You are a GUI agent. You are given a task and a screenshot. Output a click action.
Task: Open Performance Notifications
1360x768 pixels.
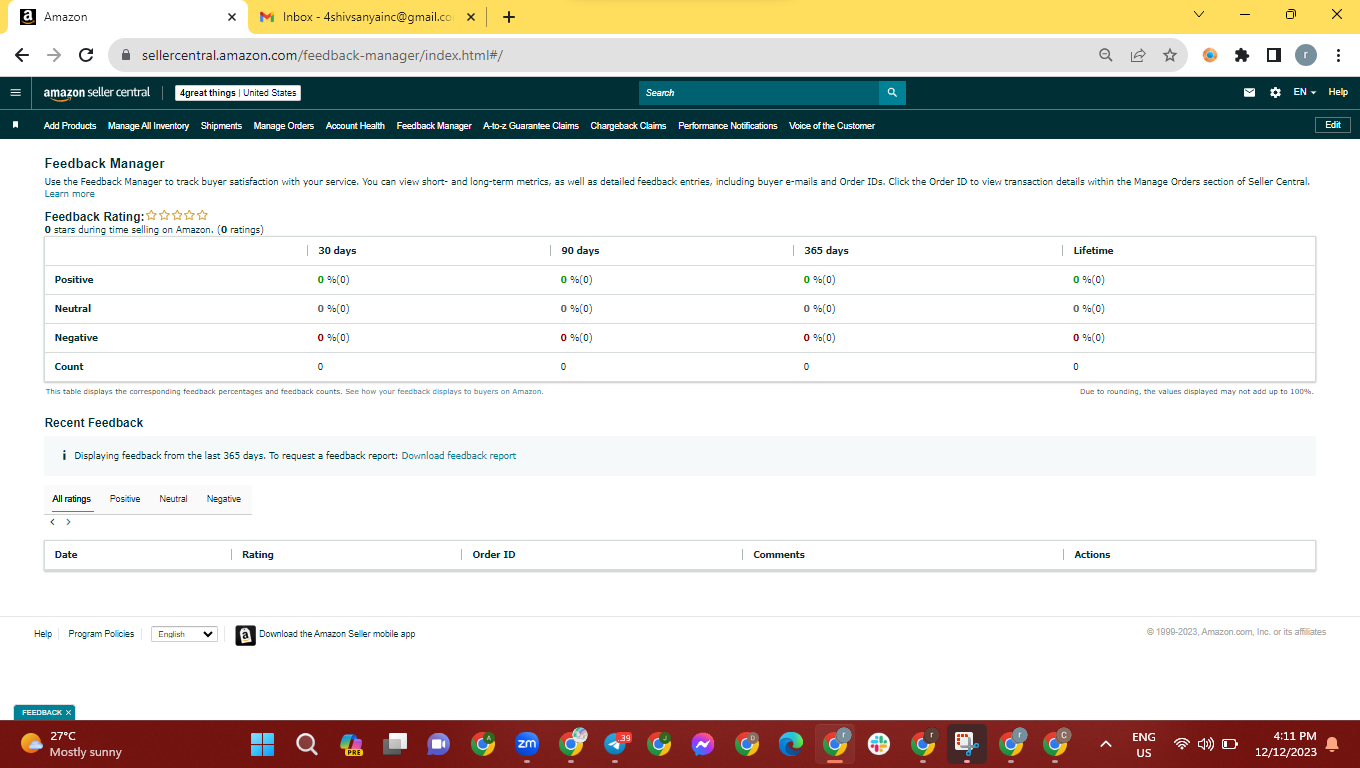tap(727, 126)
